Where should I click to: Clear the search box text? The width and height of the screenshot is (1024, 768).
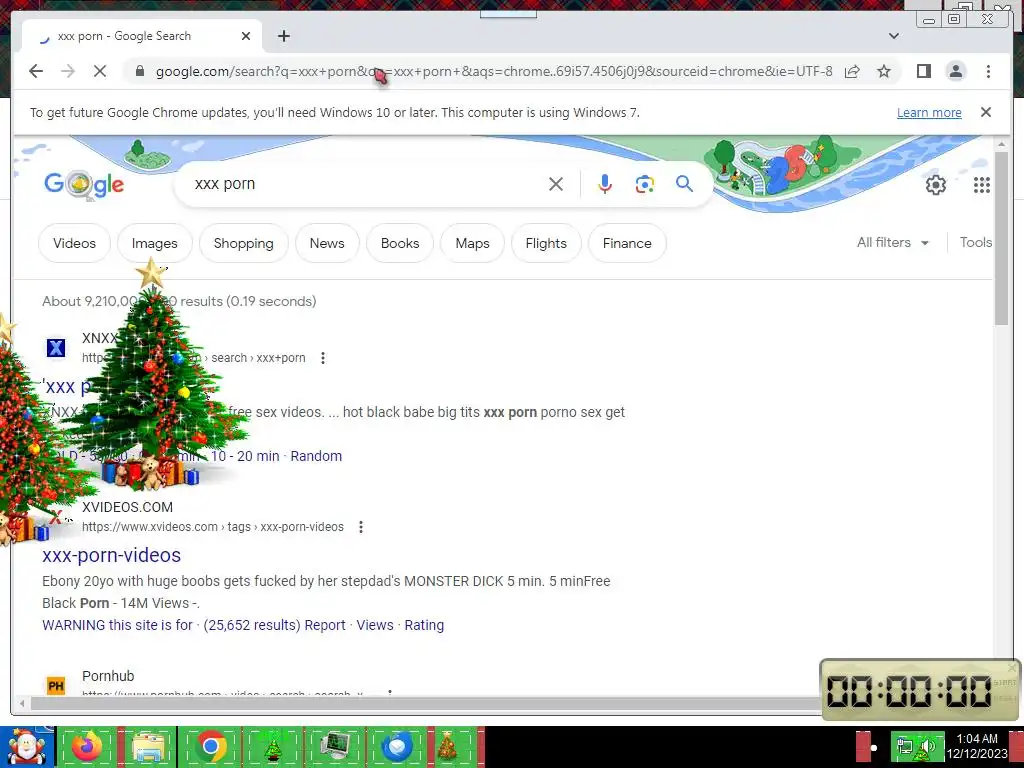pyautogui.click(x=556, y=184)
